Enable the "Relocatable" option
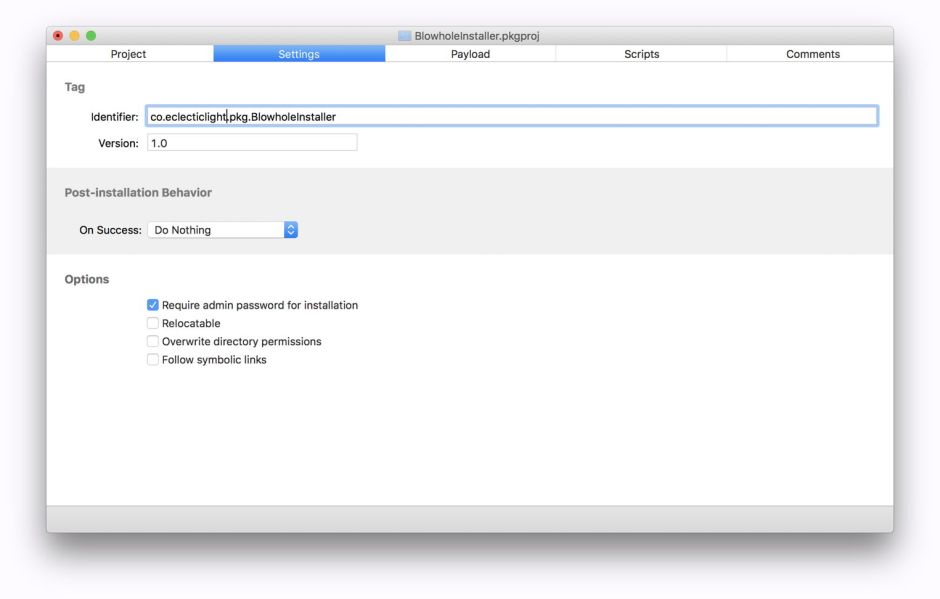The height and width of the screenshot is (599, 940). [153, 323]
